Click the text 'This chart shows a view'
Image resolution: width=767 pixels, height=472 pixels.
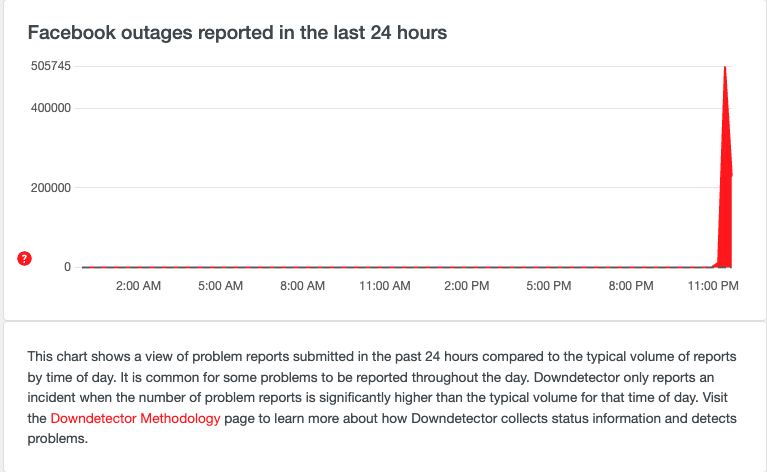[106, 356]
